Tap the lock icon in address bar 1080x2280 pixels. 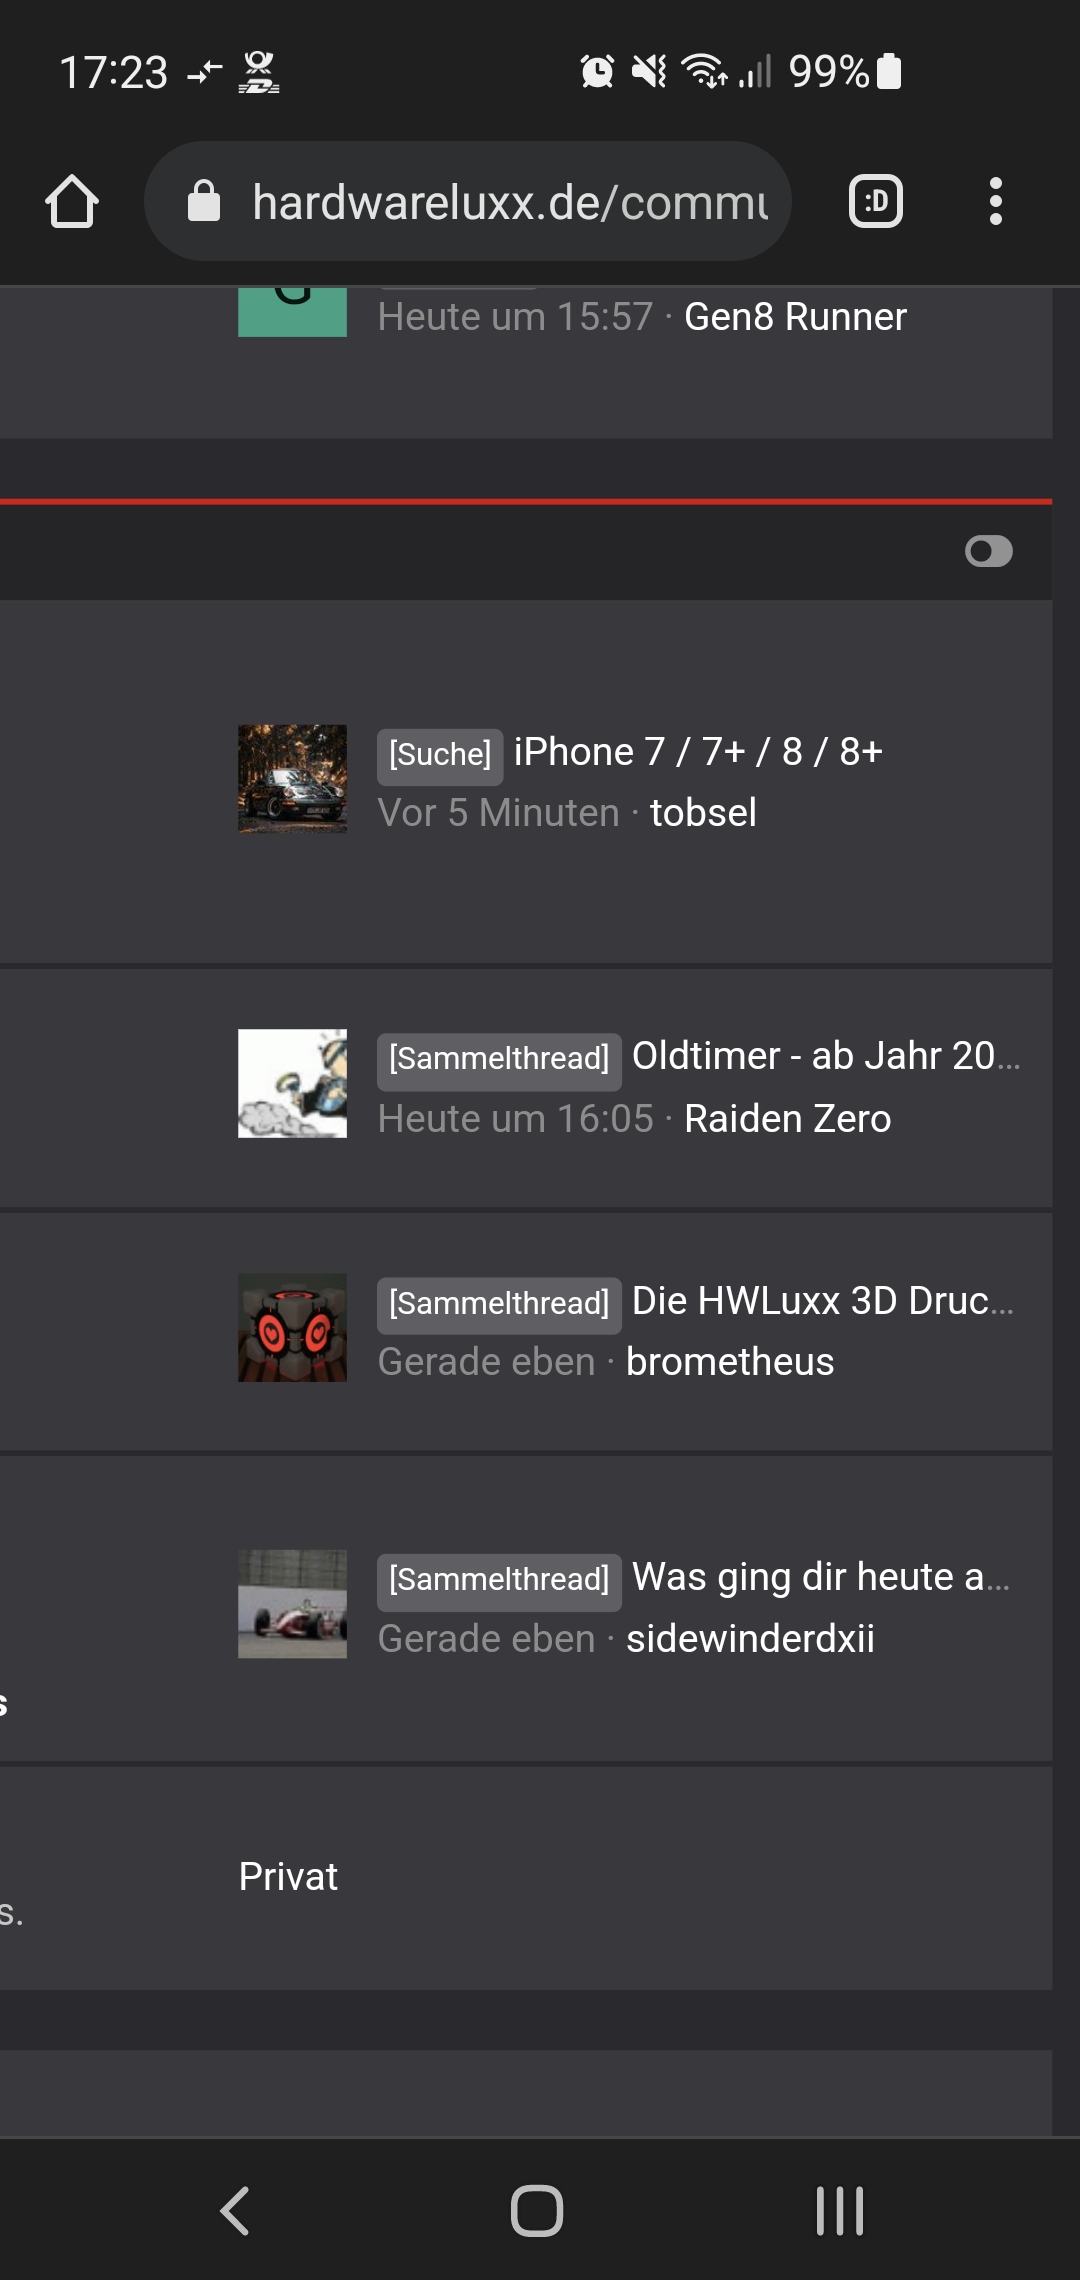coord(204,201)
